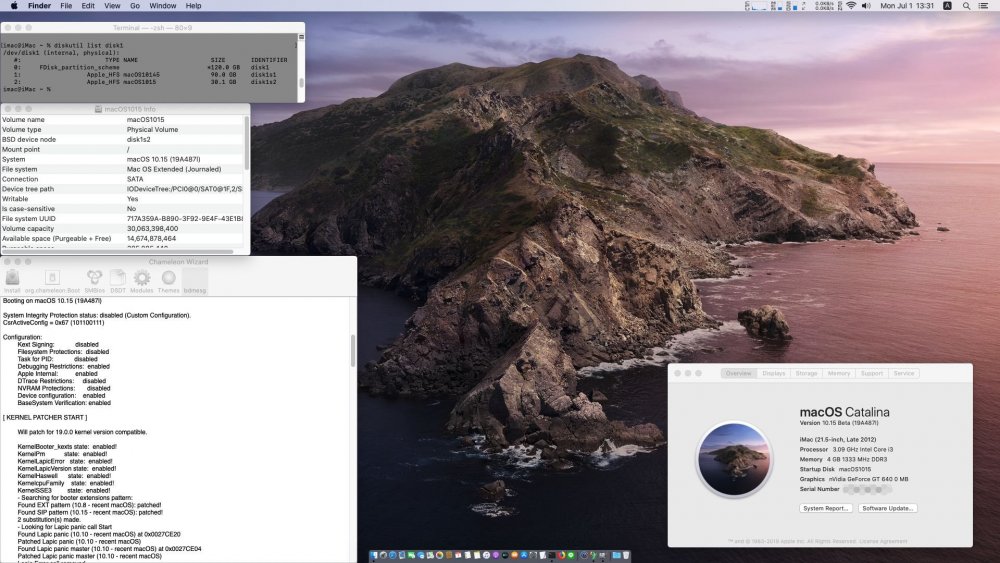Select the bdmesg toolbar item

point(195,281)
